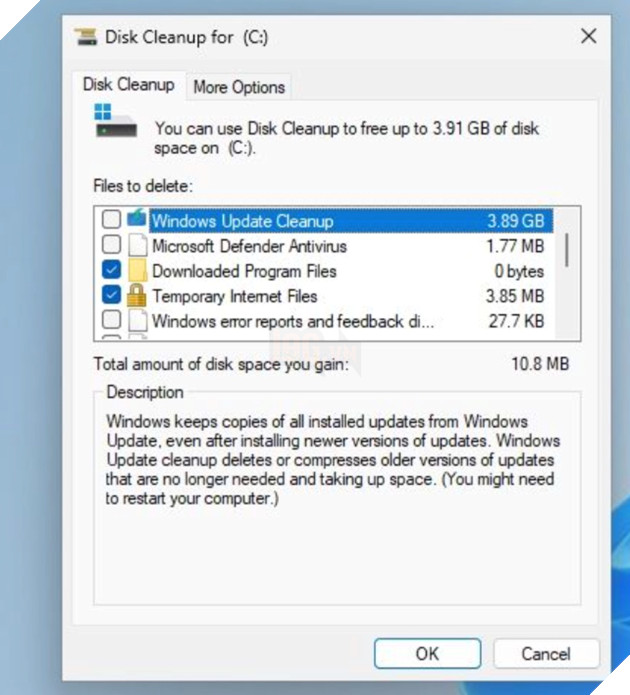
Task: Check Windows error reports and feedback checkbox
Action: tap(111, 320)
